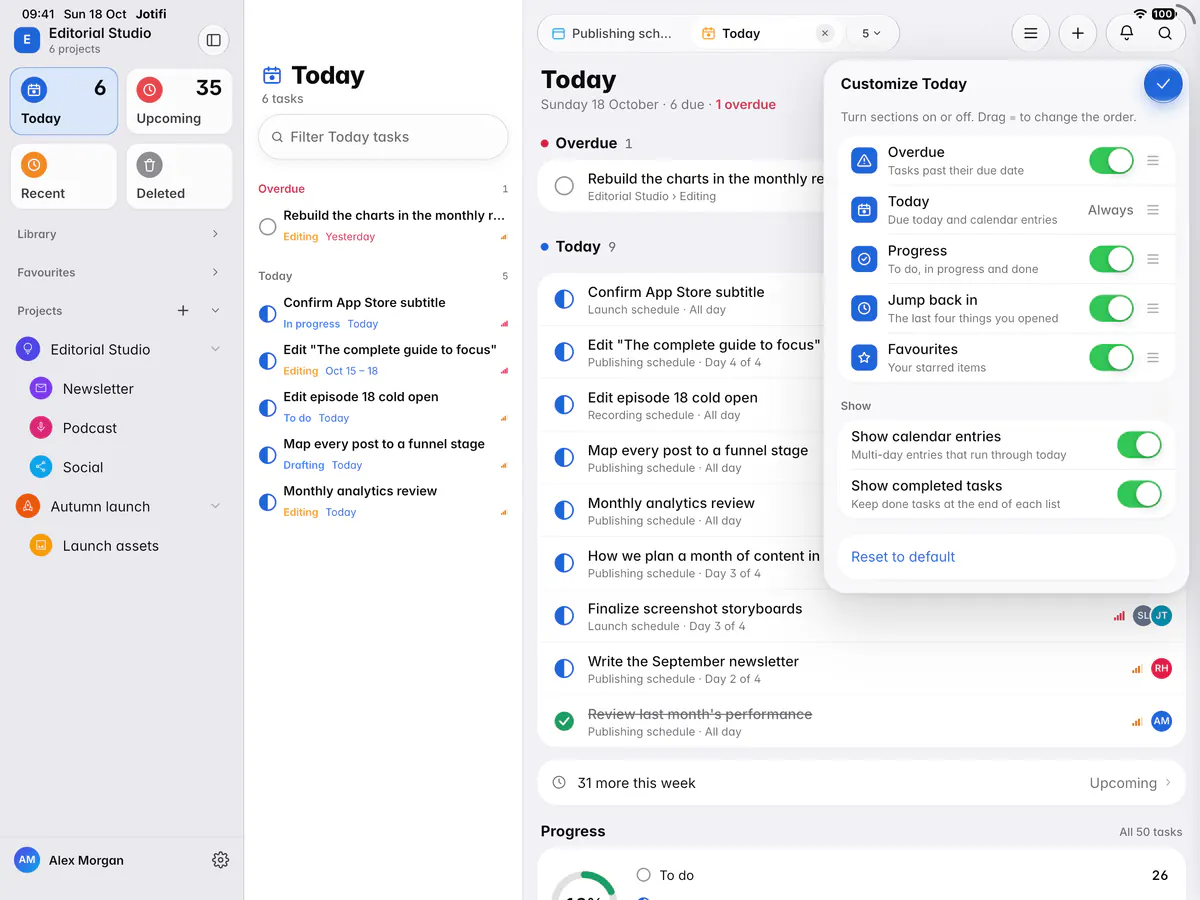Screen dimensions: 1200x900
Task: Open Alex Morgan account button
Action: click(x=70, y=860)
